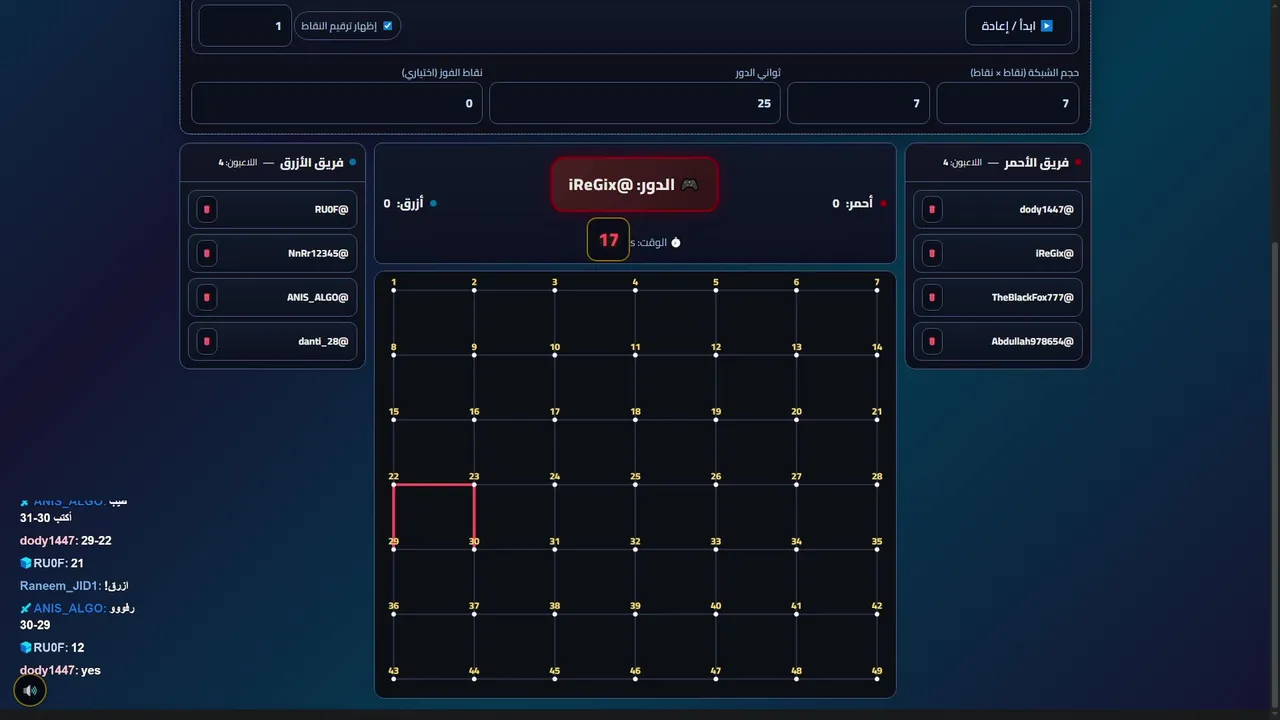Click grid dot number 25

(x=635, y=485)
